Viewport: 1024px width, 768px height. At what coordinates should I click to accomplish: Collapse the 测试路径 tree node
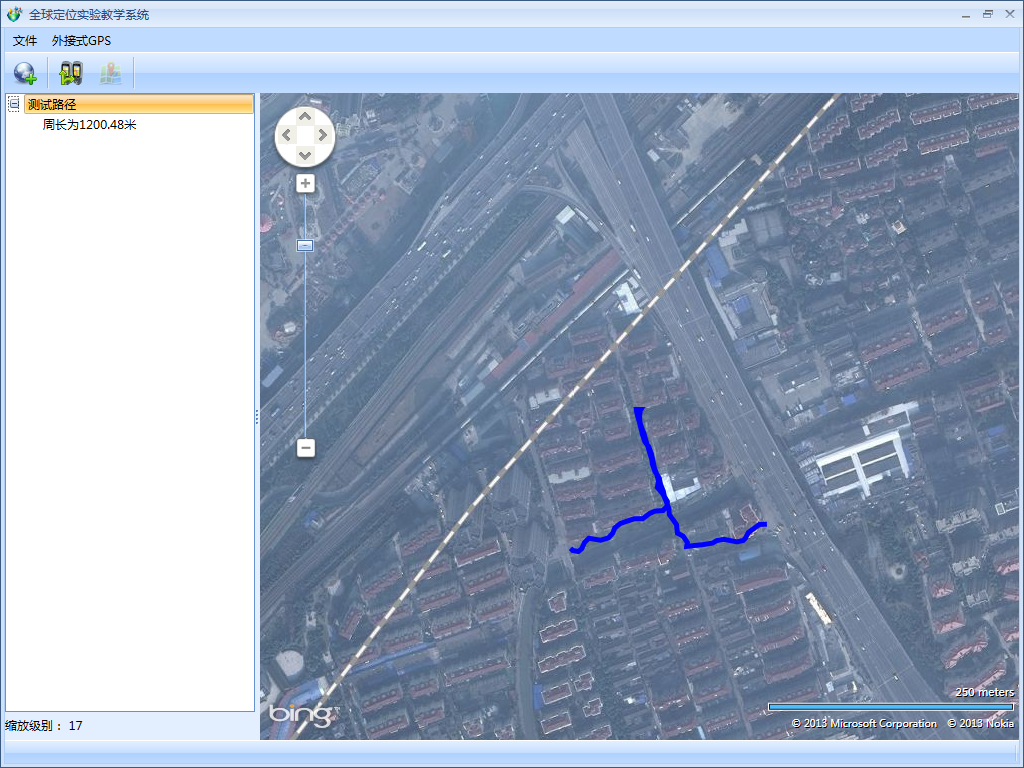pyautogui.click(x=14, y=104)
